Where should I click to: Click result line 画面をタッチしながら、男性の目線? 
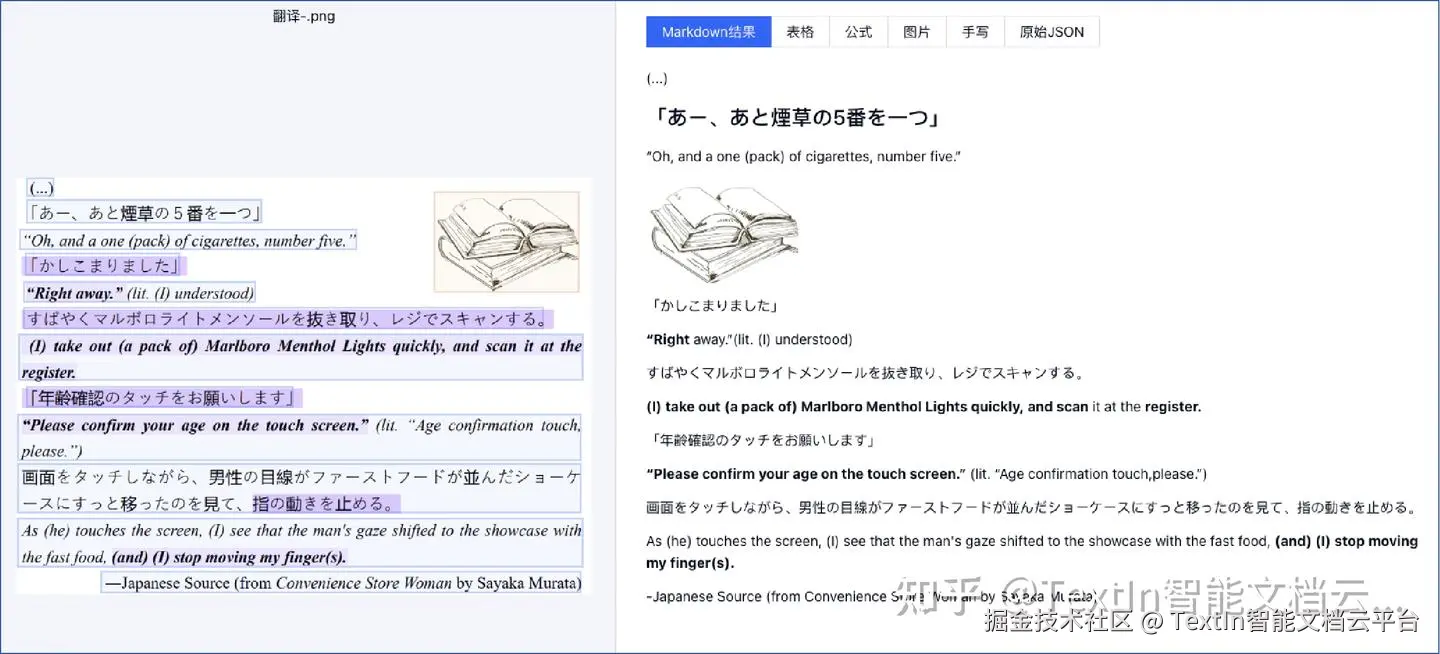[x=1031, y=507]
